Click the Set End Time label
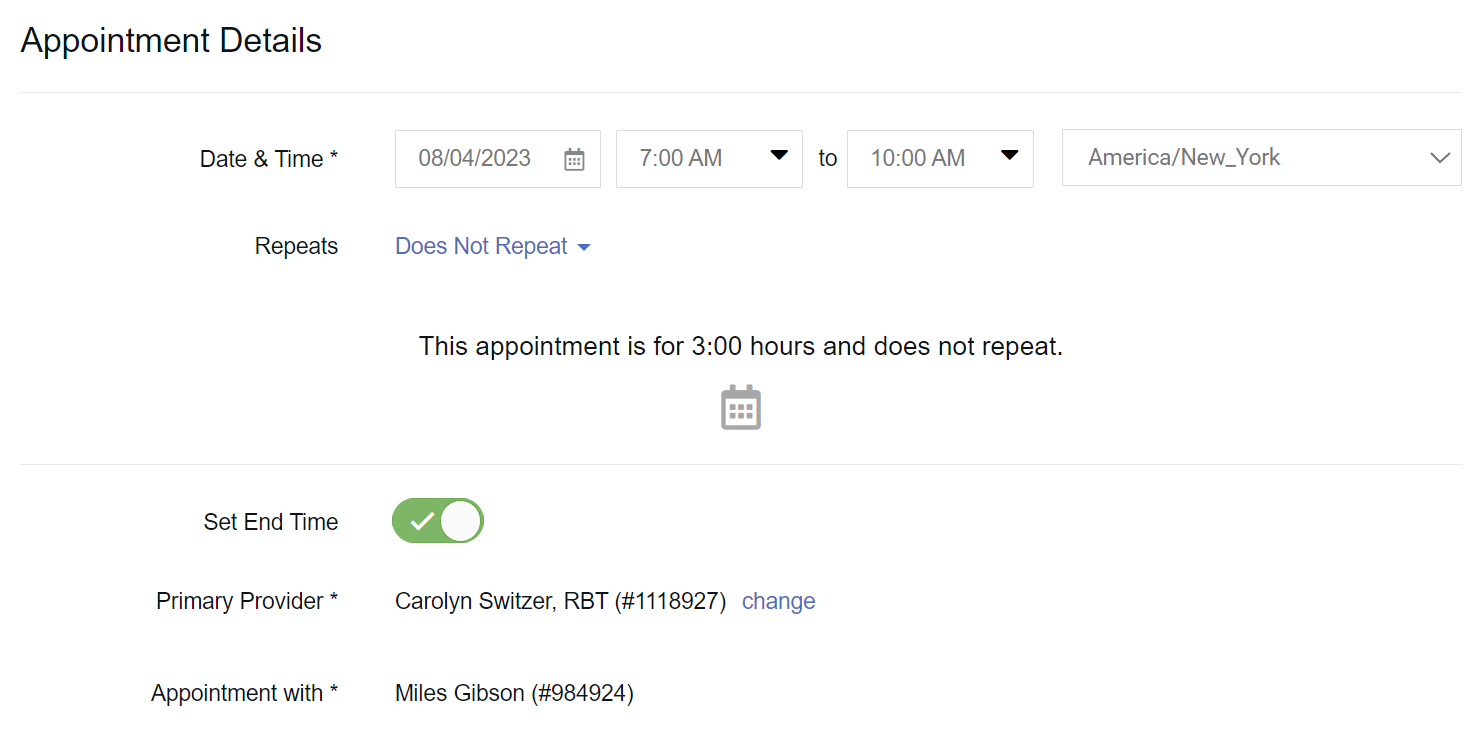 click(271, 522)
